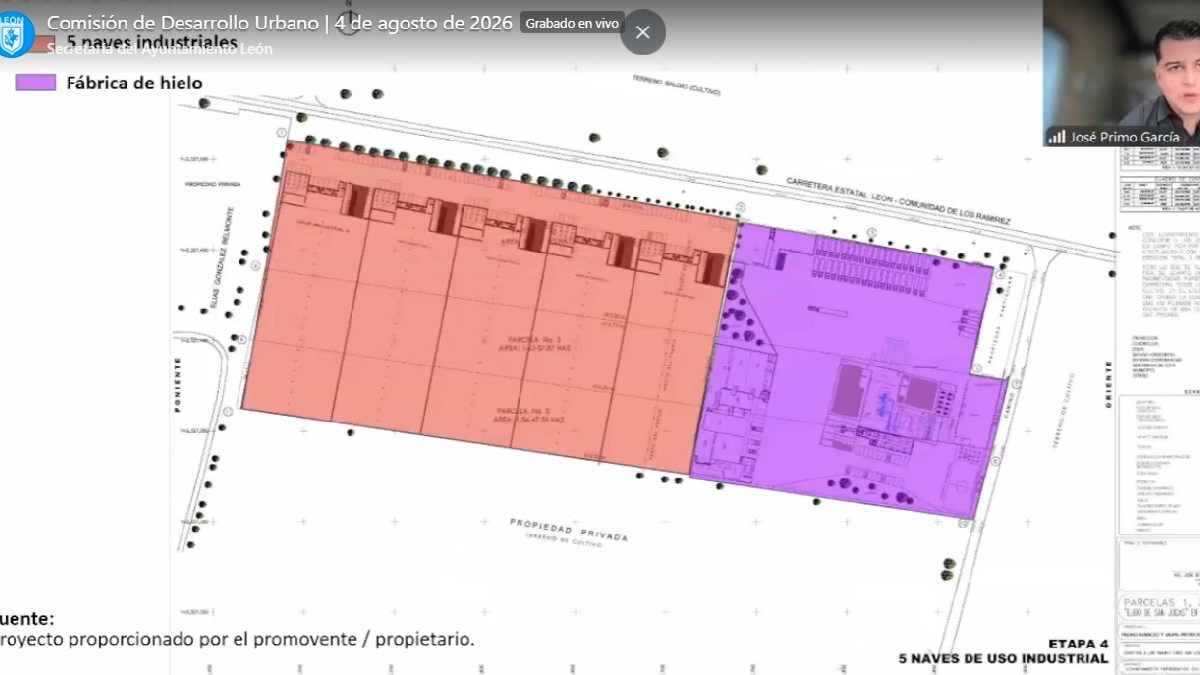
Task: Click the 'PROPIEDAD PRIVADA' label below the plots
Action: [x=569, y=529]
